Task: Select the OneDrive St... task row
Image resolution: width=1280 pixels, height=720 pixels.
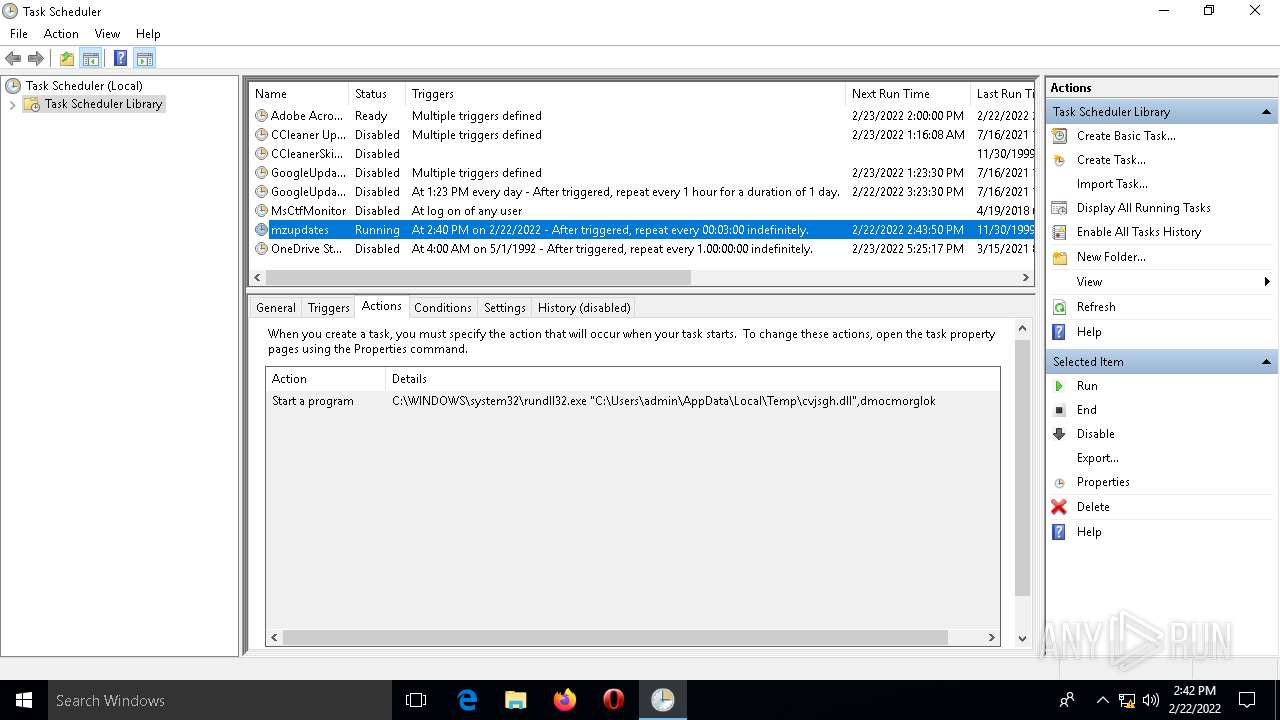Action: 641,249
